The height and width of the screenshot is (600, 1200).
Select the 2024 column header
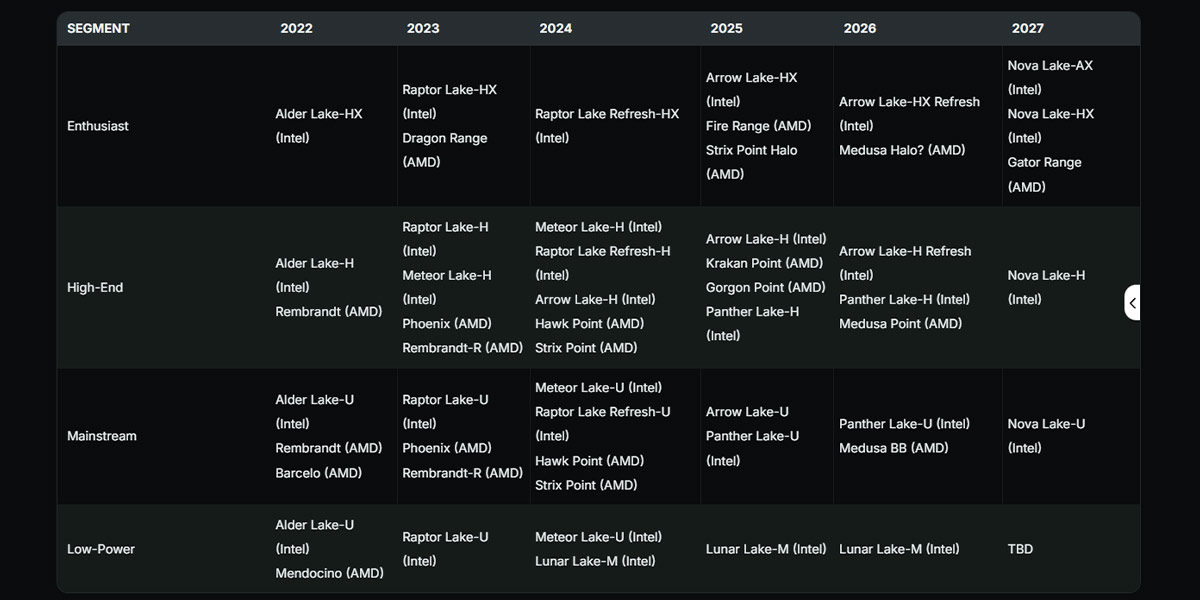pos(556,28)
